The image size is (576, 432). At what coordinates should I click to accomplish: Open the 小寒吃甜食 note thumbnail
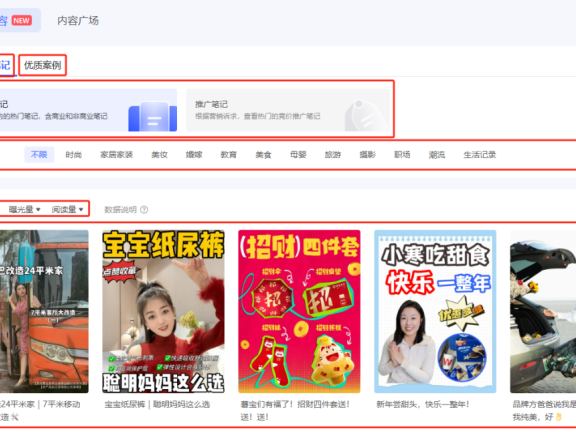point(435,312)
